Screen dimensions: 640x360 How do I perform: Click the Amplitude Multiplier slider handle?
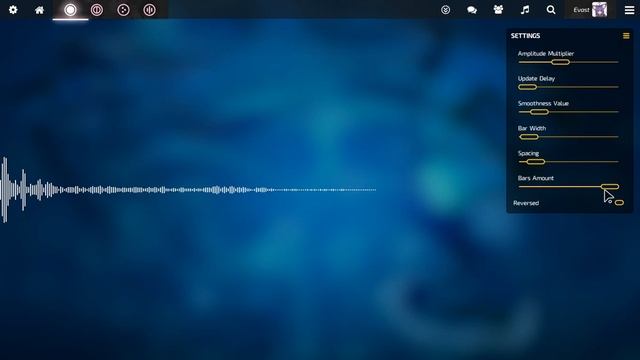(560, 62)
